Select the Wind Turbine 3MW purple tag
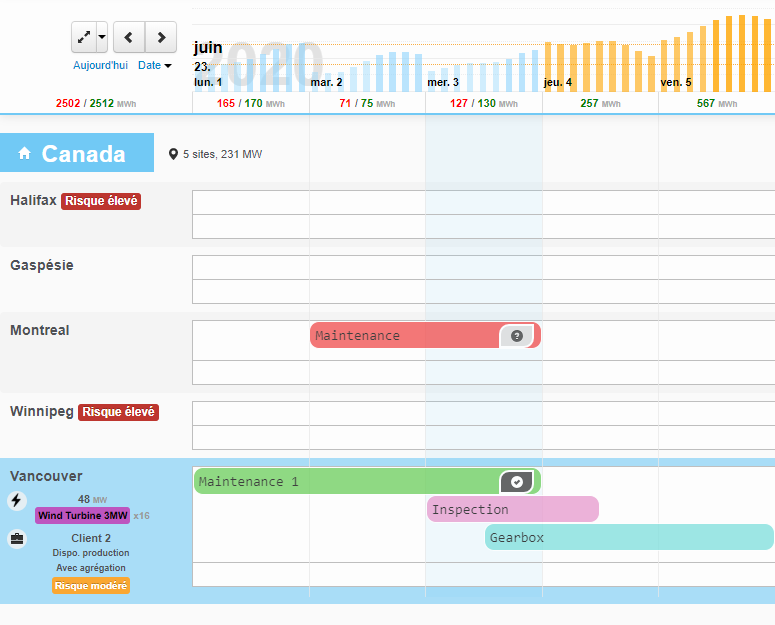775x625 pixels. click(82, 516)
